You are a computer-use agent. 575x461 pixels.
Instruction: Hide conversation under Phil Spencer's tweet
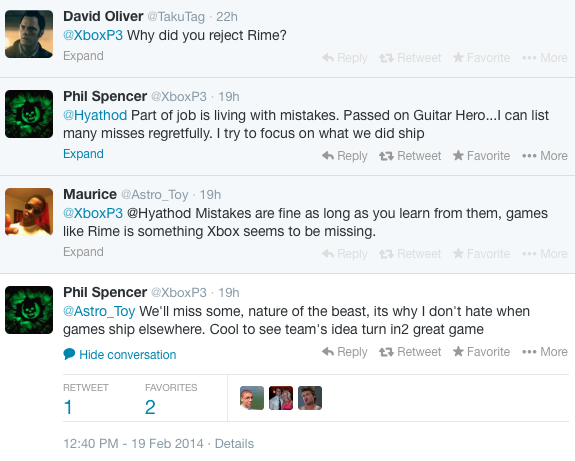[x=120, y=355]
